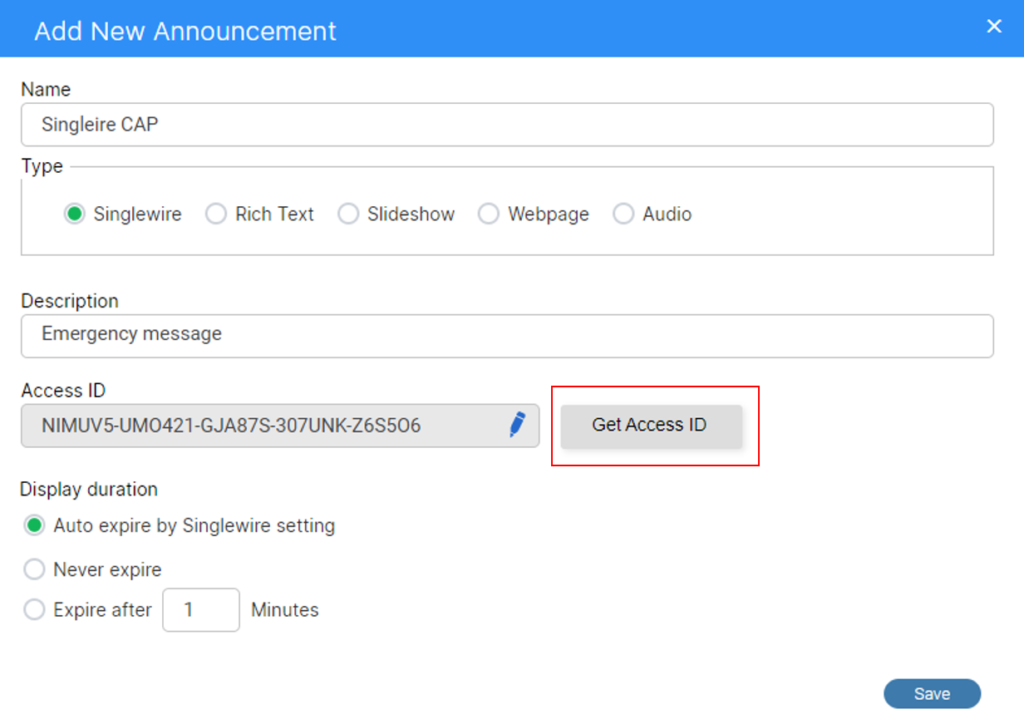Click the Display duration label
The width and height of the screenshot is (1024, 719).
pyautogui.click(x=89, y=489)
